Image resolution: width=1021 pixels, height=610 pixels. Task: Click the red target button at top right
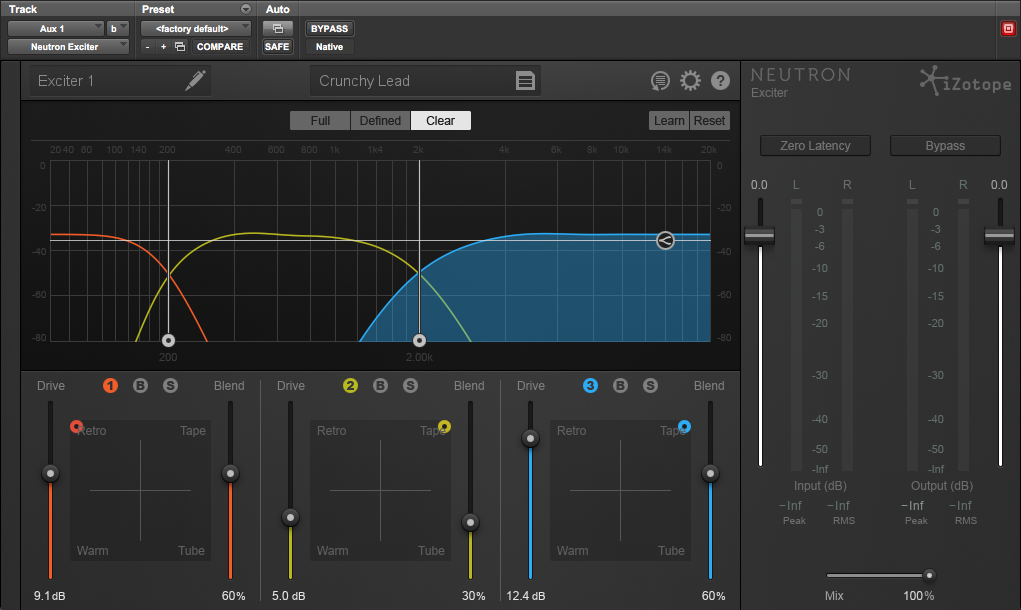(1008, 28)
